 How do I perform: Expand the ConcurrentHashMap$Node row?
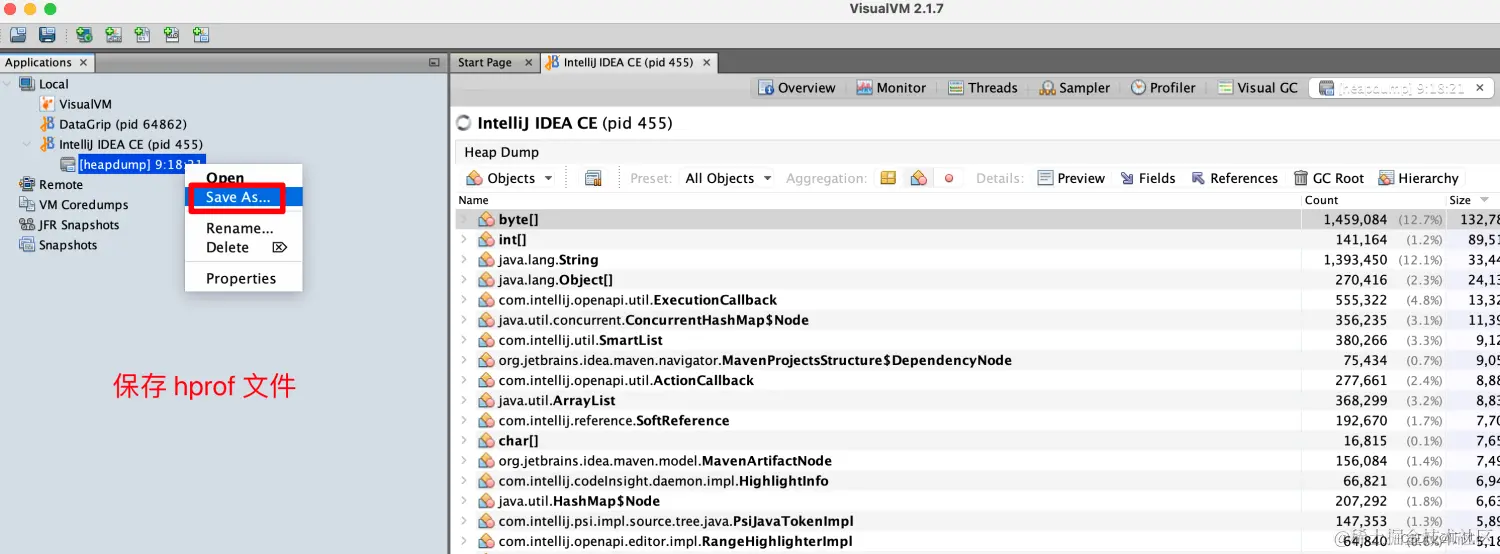[x=464, y=320]
